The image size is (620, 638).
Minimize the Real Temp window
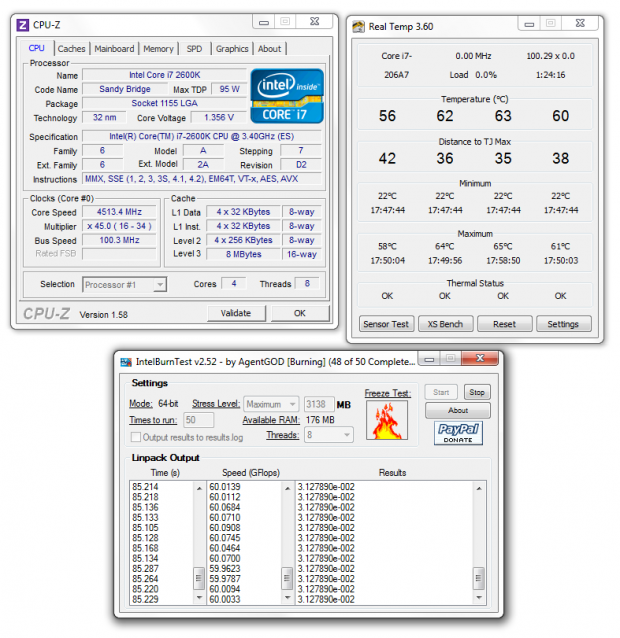click(x=529, y=24)
